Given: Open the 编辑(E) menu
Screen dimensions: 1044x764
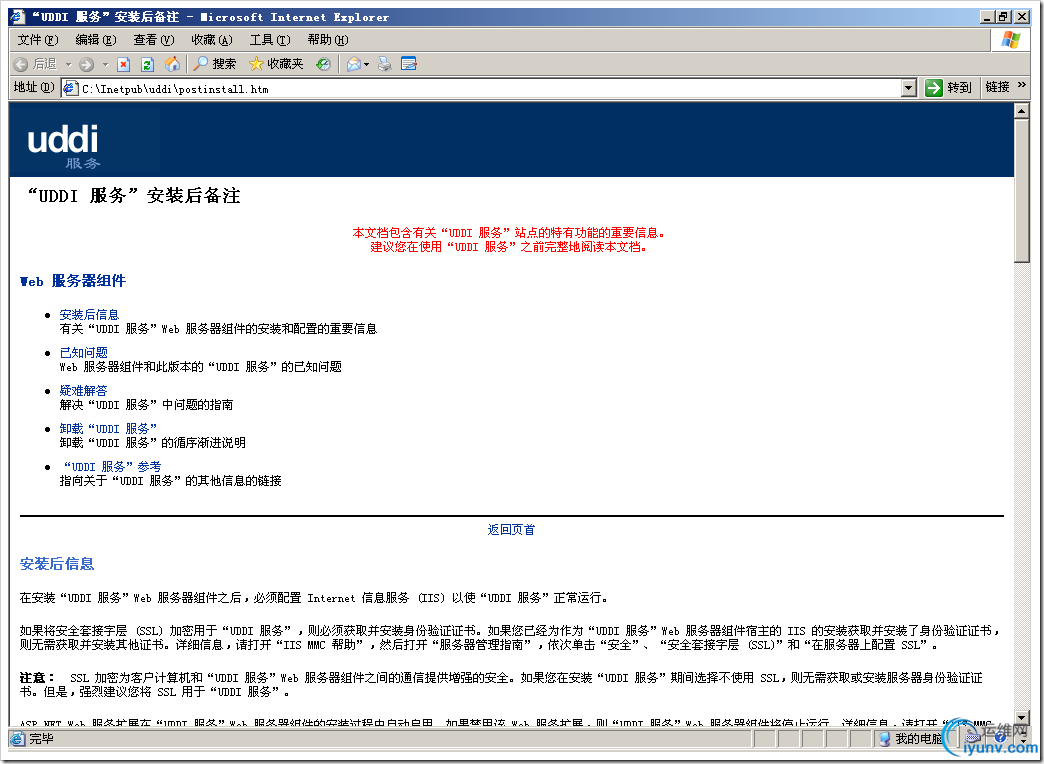Looking at the screenshot, I should (x=96, y=40).
